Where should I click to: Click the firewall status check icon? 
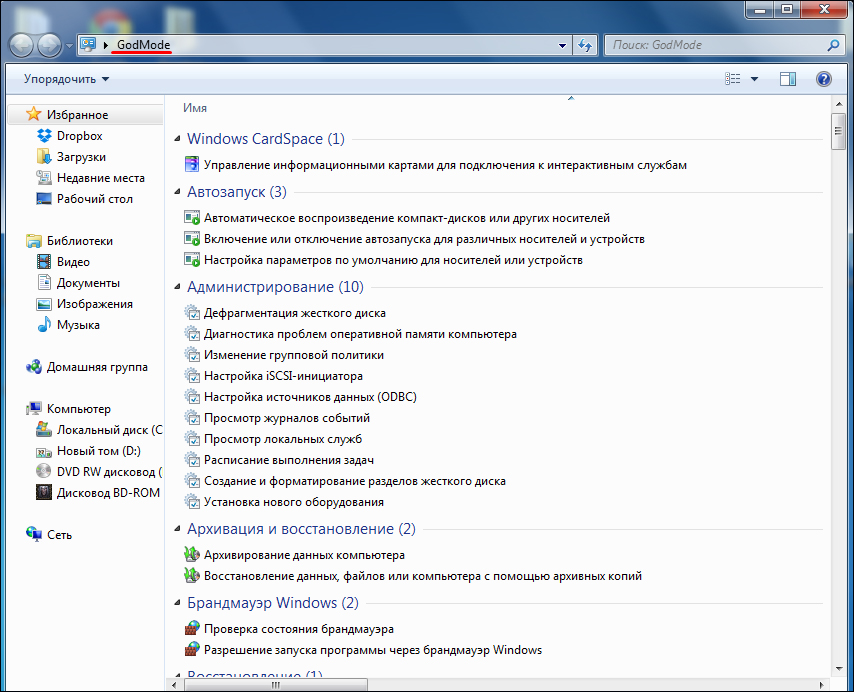coord(193,629)
